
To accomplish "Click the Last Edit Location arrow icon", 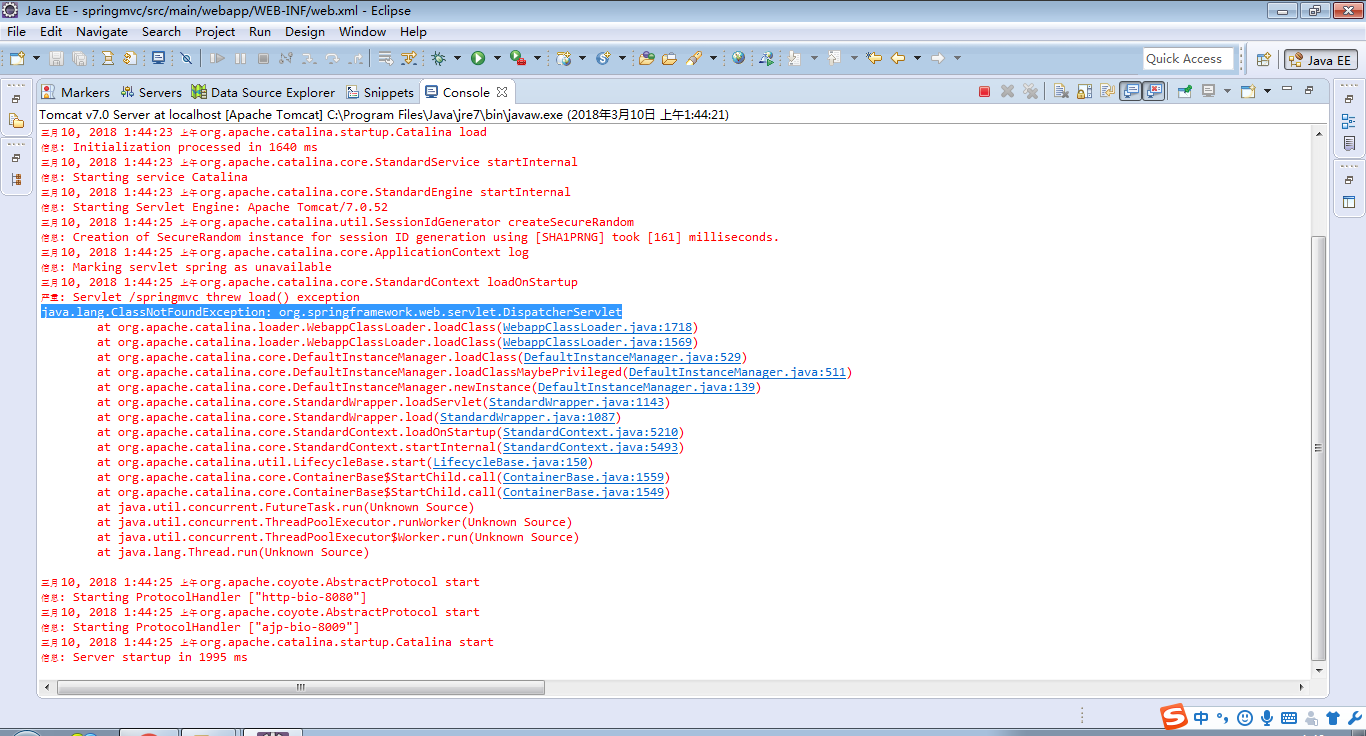I will 874,59.
